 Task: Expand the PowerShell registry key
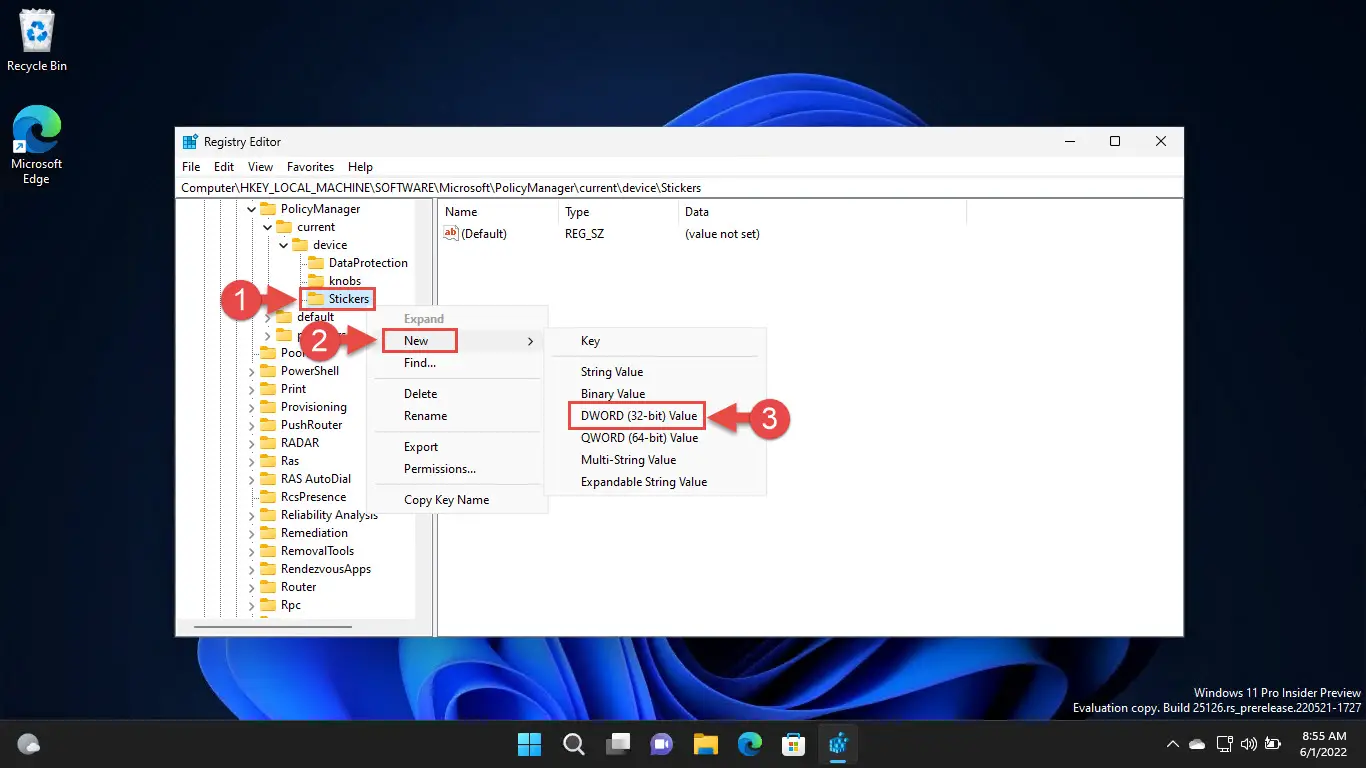[x=252, y=371]
